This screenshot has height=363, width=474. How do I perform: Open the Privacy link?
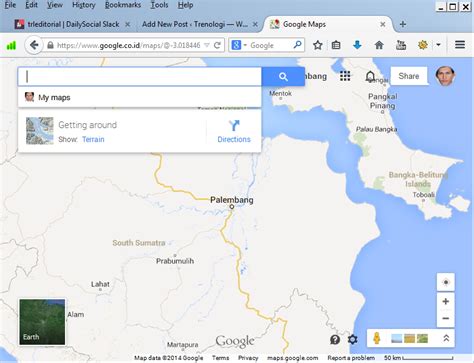coord(248,358)
